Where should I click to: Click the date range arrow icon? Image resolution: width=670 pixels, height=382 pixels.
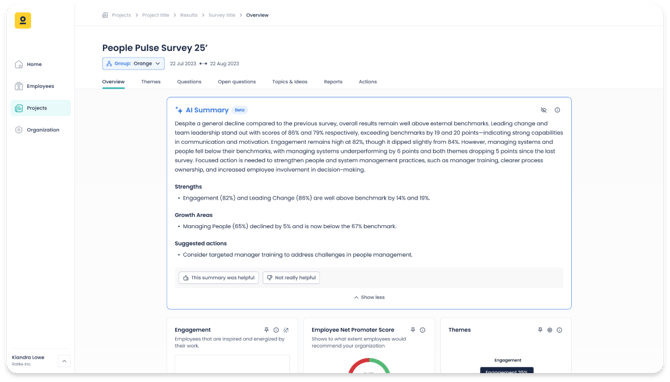[203, 64]
